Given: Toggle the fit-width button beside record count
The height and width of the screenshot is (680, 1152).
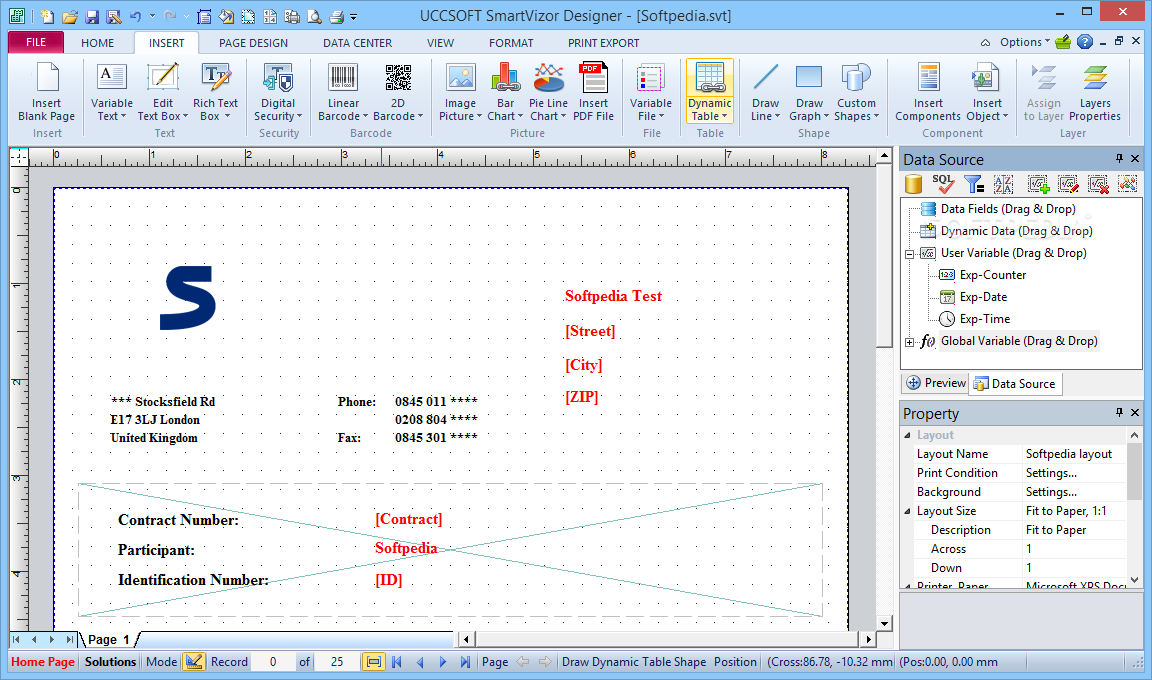Looking at the screenshot, I should click(373, 662).
